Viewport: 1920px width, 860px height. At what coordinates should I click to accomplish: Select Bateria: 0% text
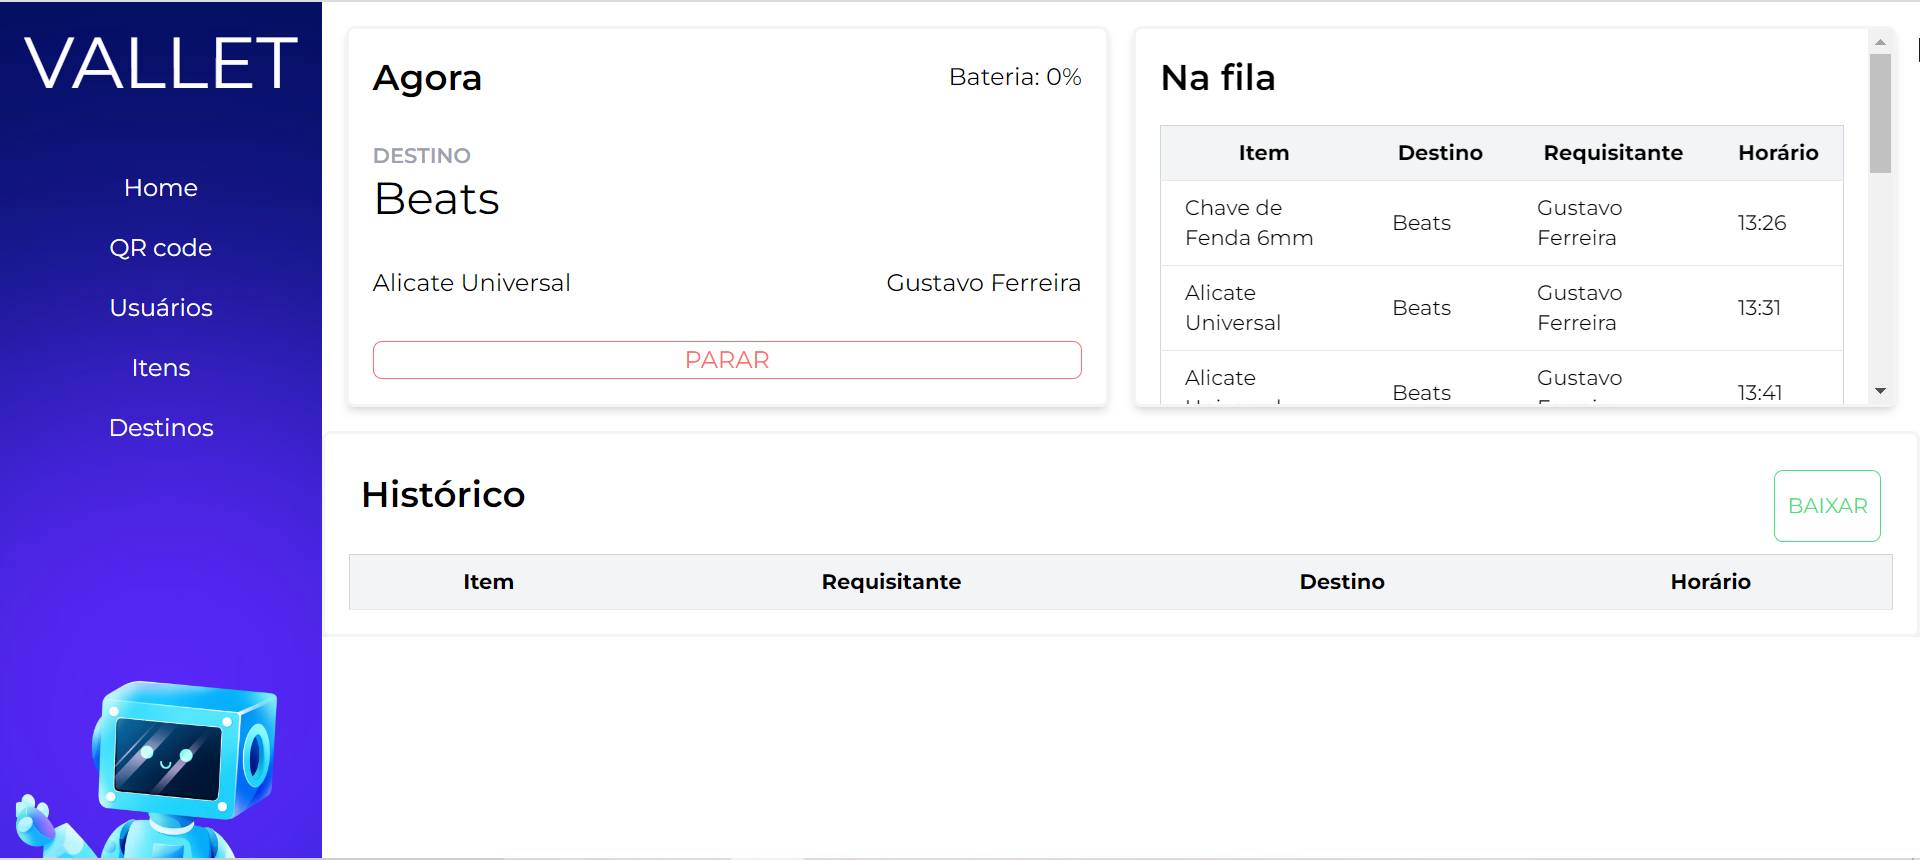coord(1015,77)
